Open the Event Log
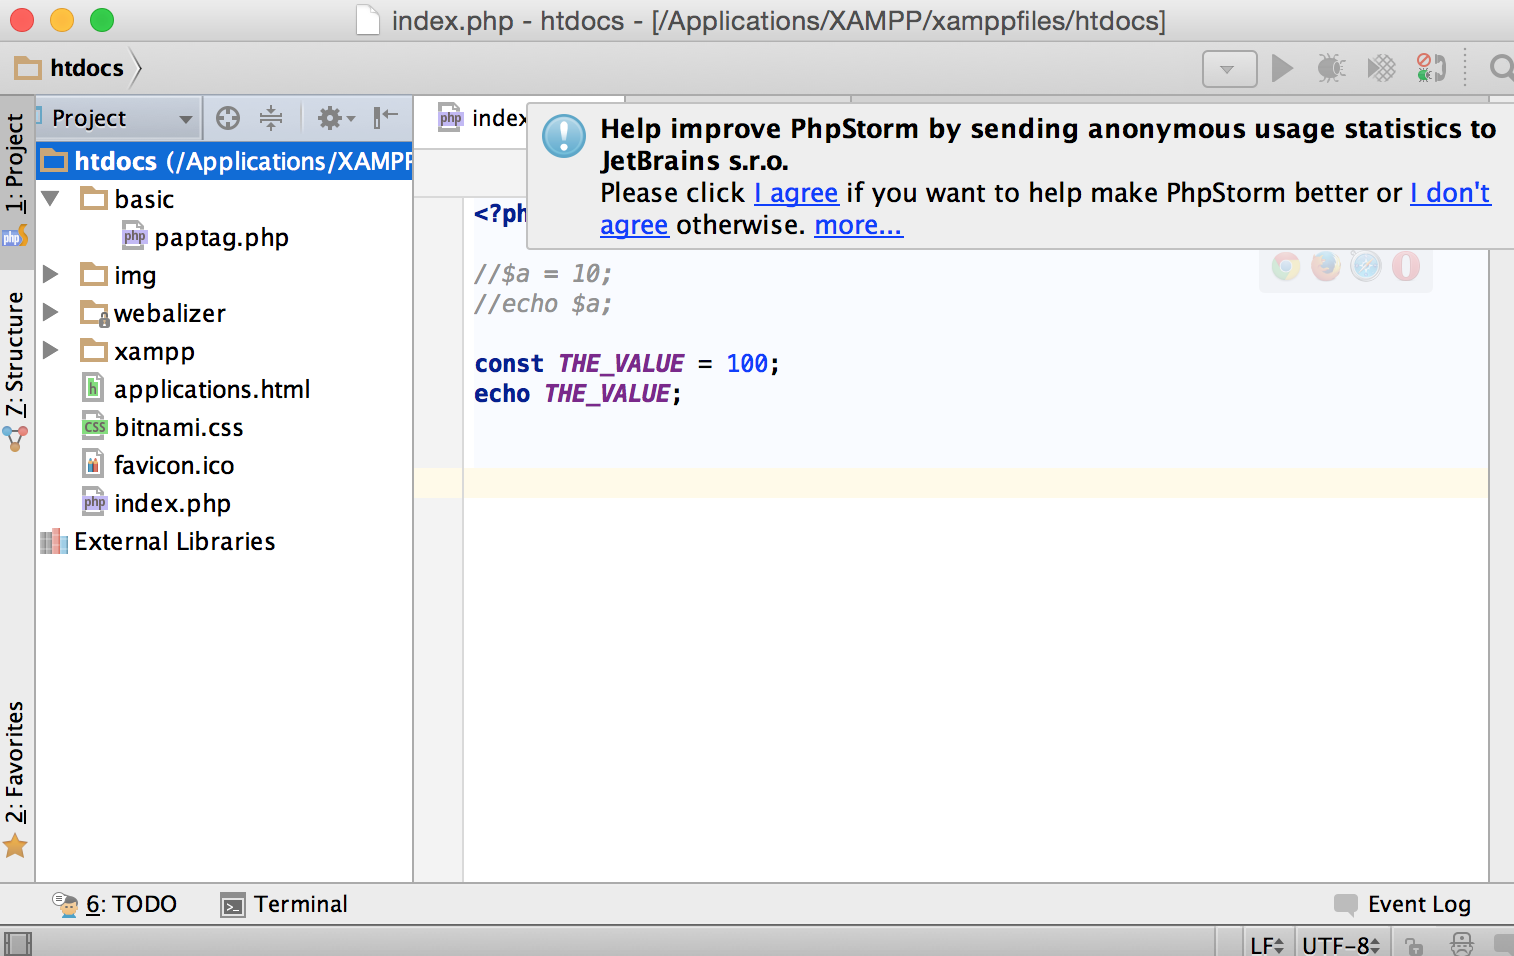 point(1403,904)
